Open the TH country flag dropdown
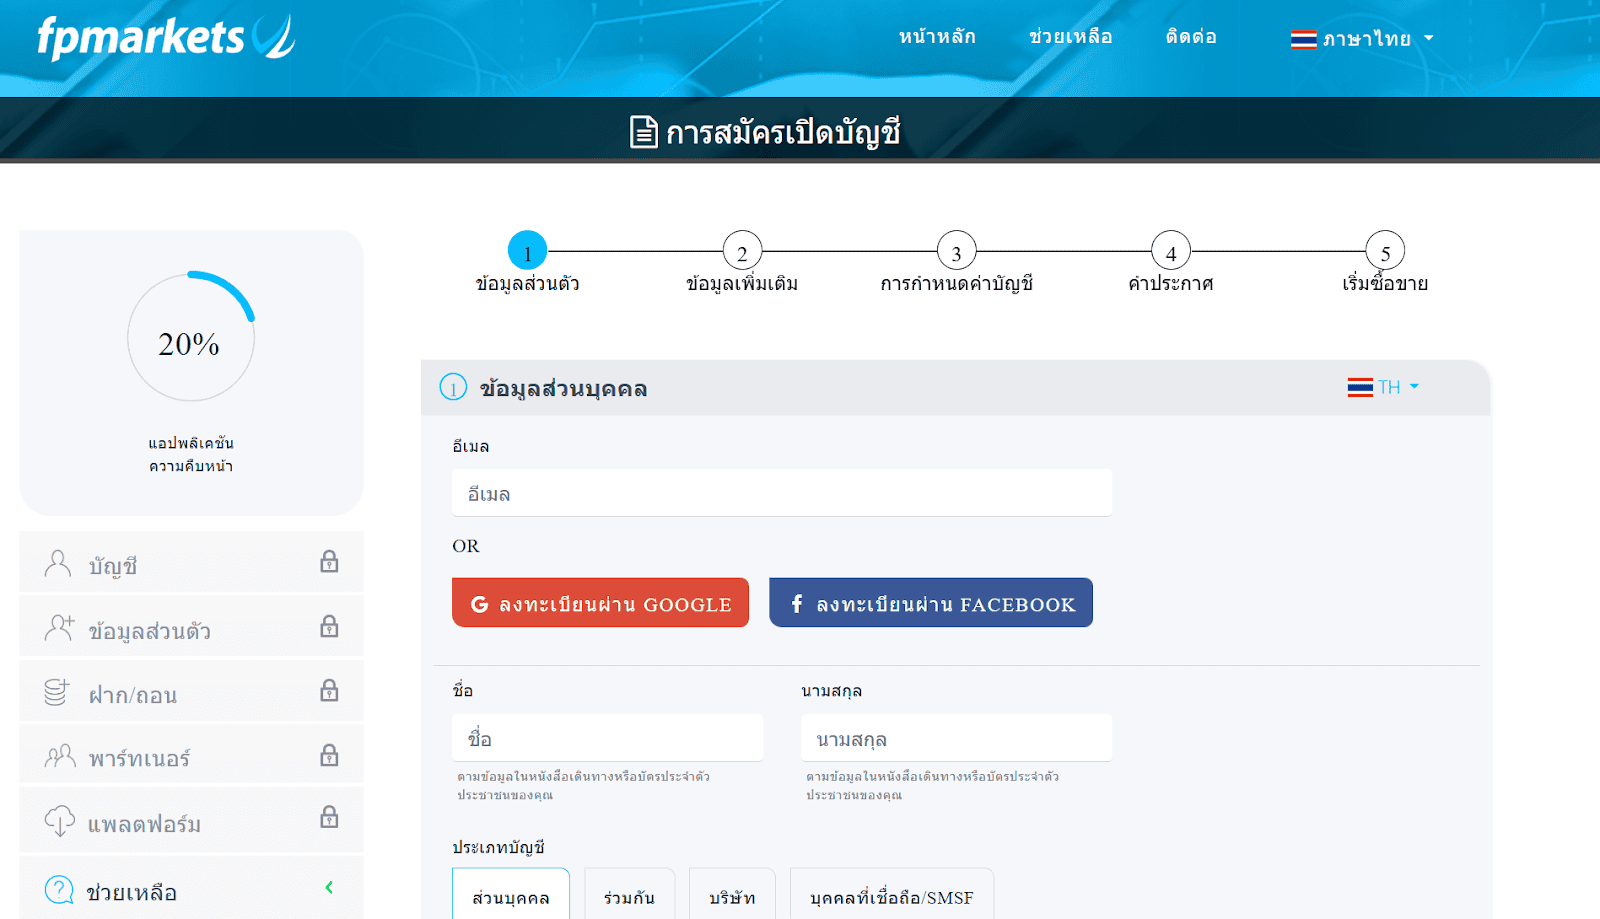 [x=1383, y=387]
